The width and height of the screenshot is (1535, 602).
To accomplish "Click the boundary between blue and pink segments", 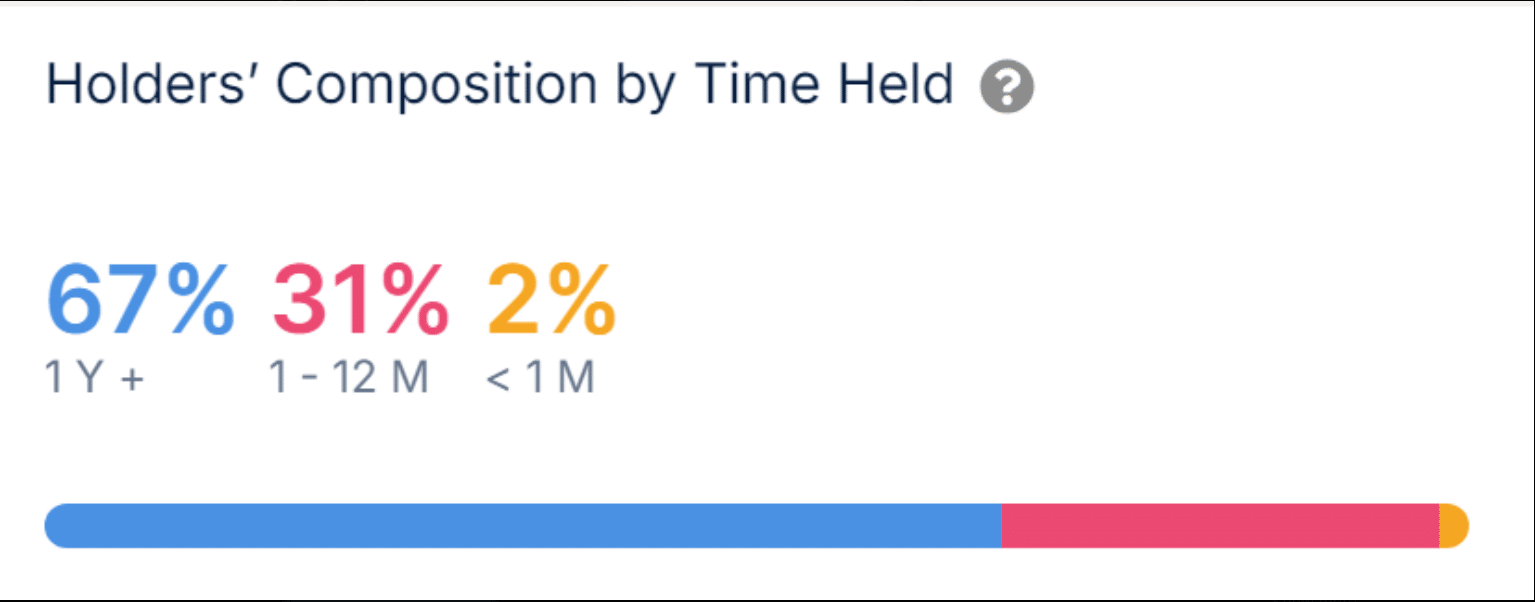I will coord(1002,526).
